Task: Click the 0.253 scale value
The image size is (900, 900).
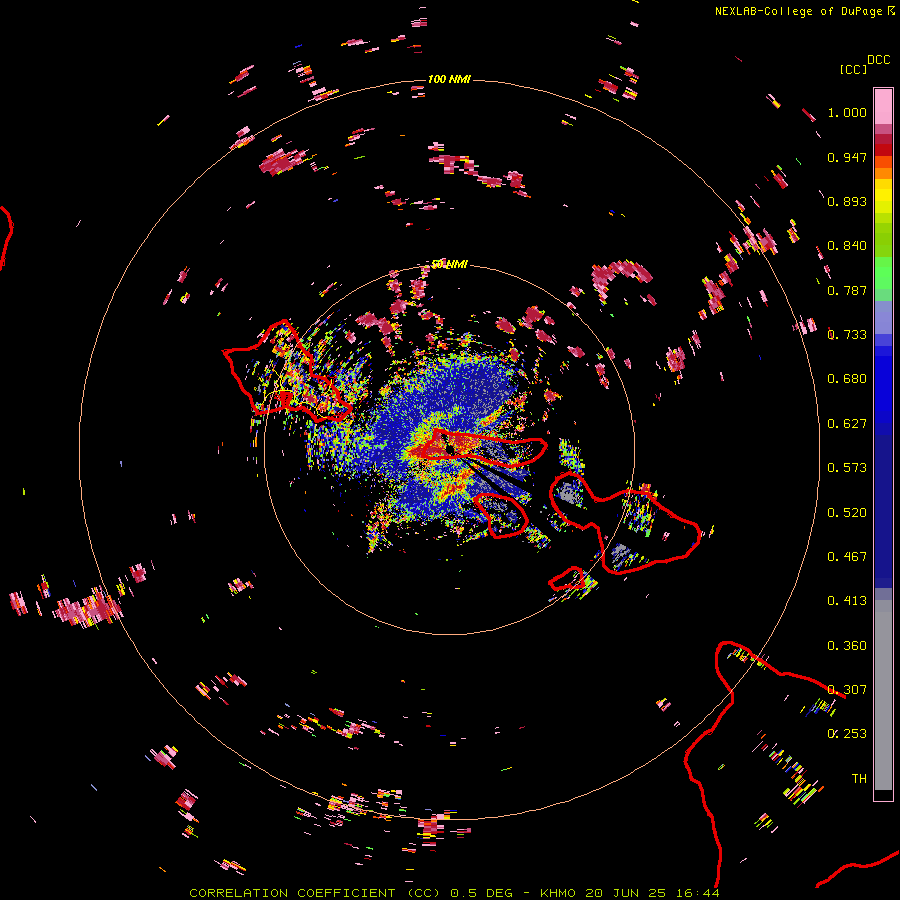Action: (x=847, y=734)
